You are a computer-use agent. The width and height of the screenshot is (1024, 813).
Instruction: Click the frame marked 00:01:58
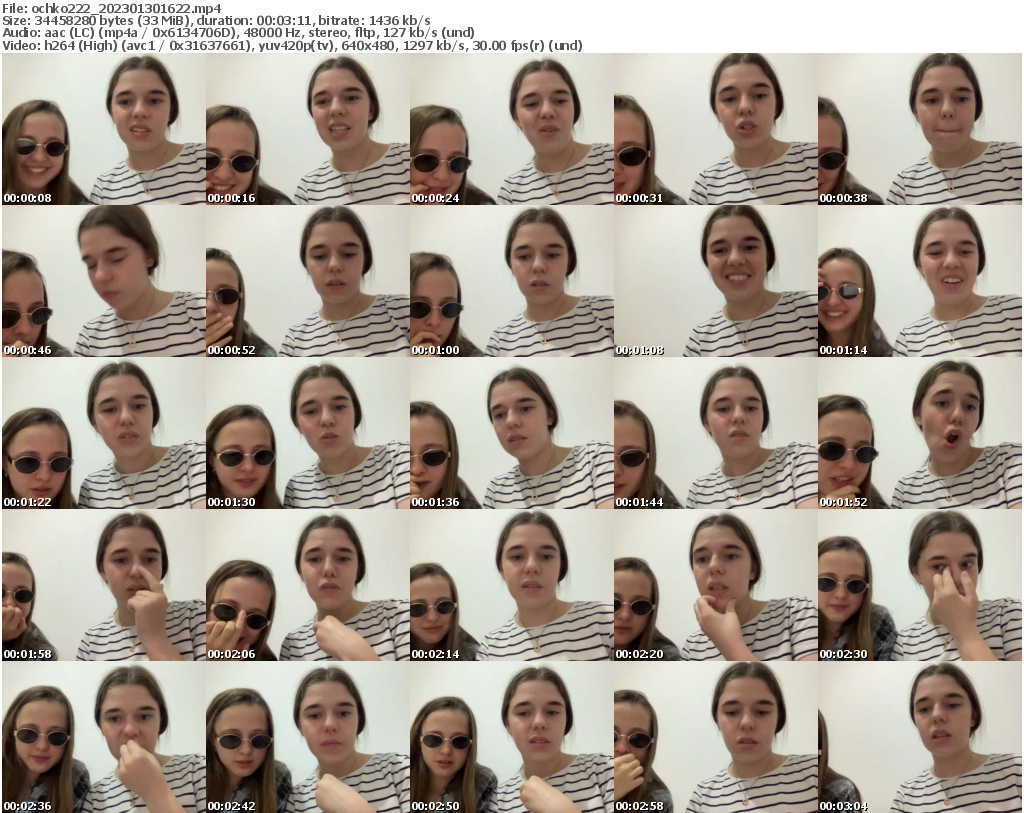point(103,586)
